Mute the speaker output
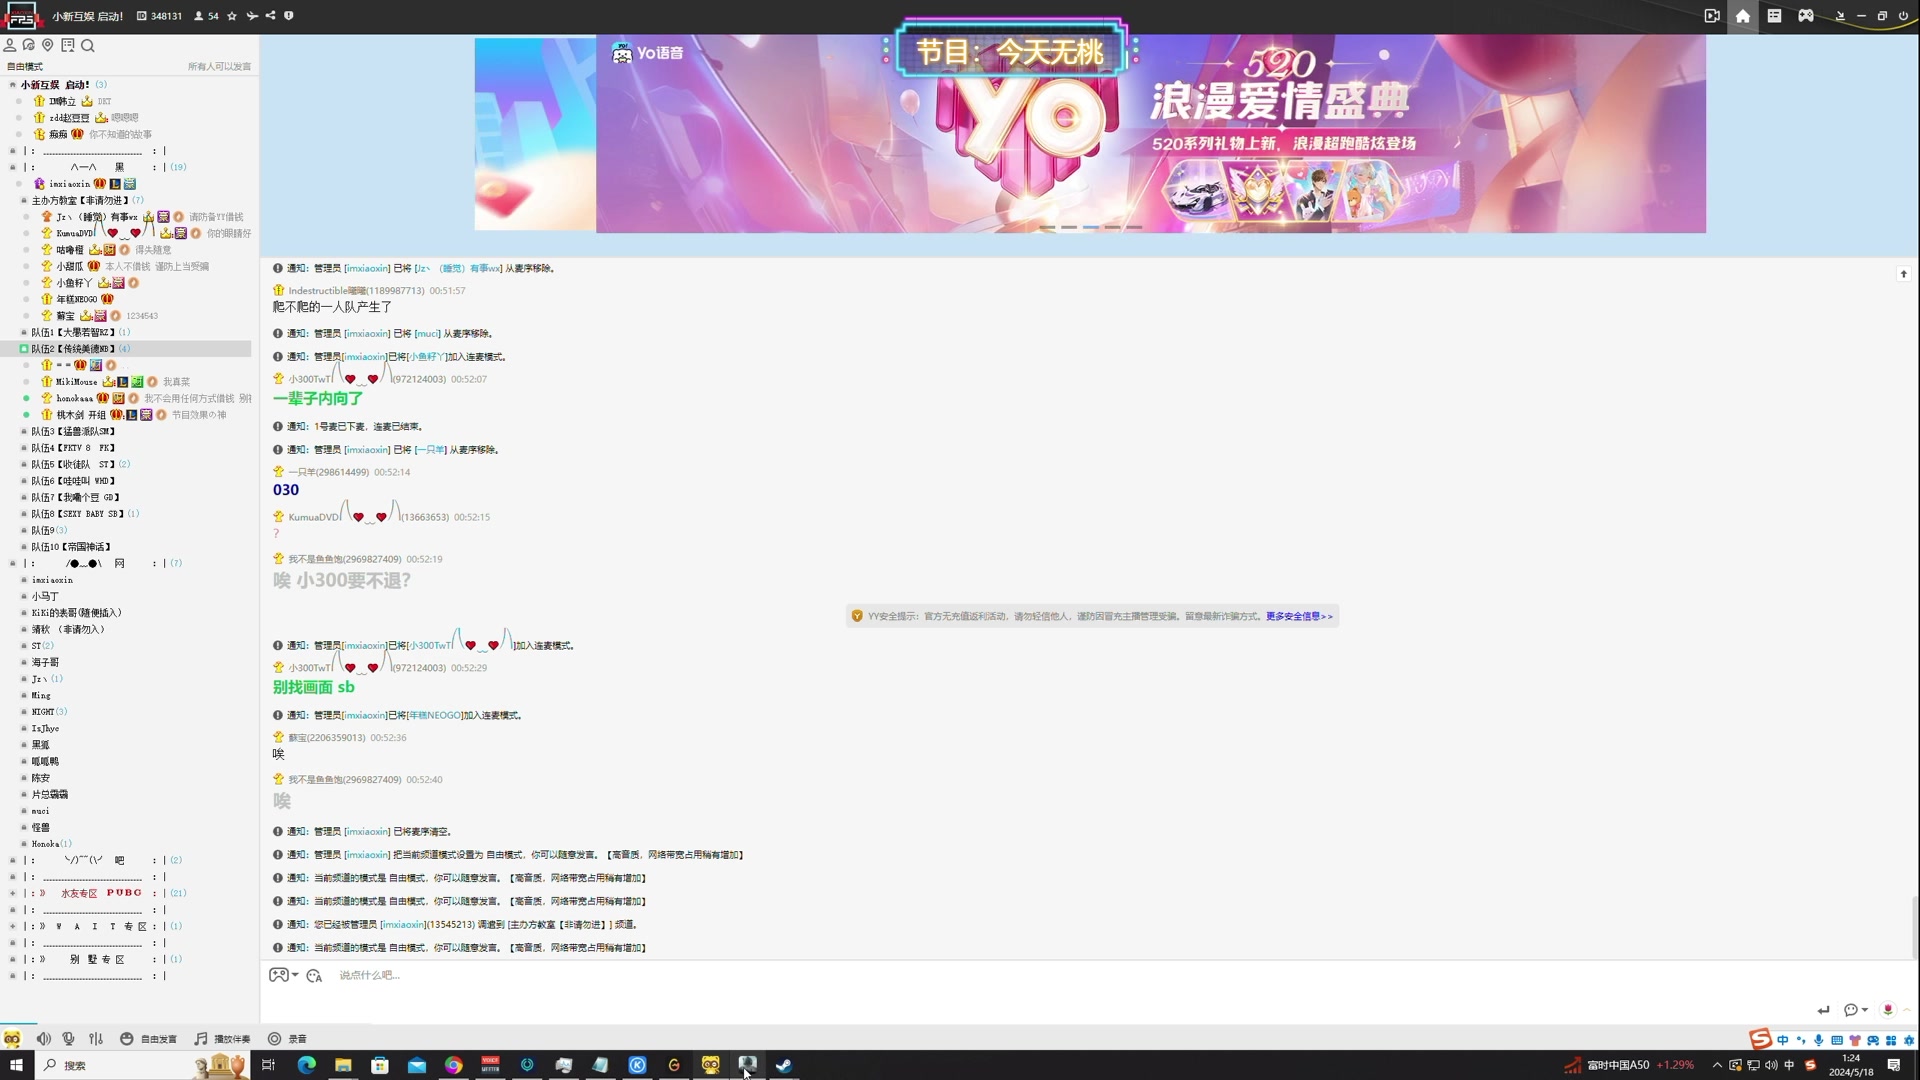Image resolution: width=1920 pixels, height=1080 pixels. click(x=43, y=1038)
